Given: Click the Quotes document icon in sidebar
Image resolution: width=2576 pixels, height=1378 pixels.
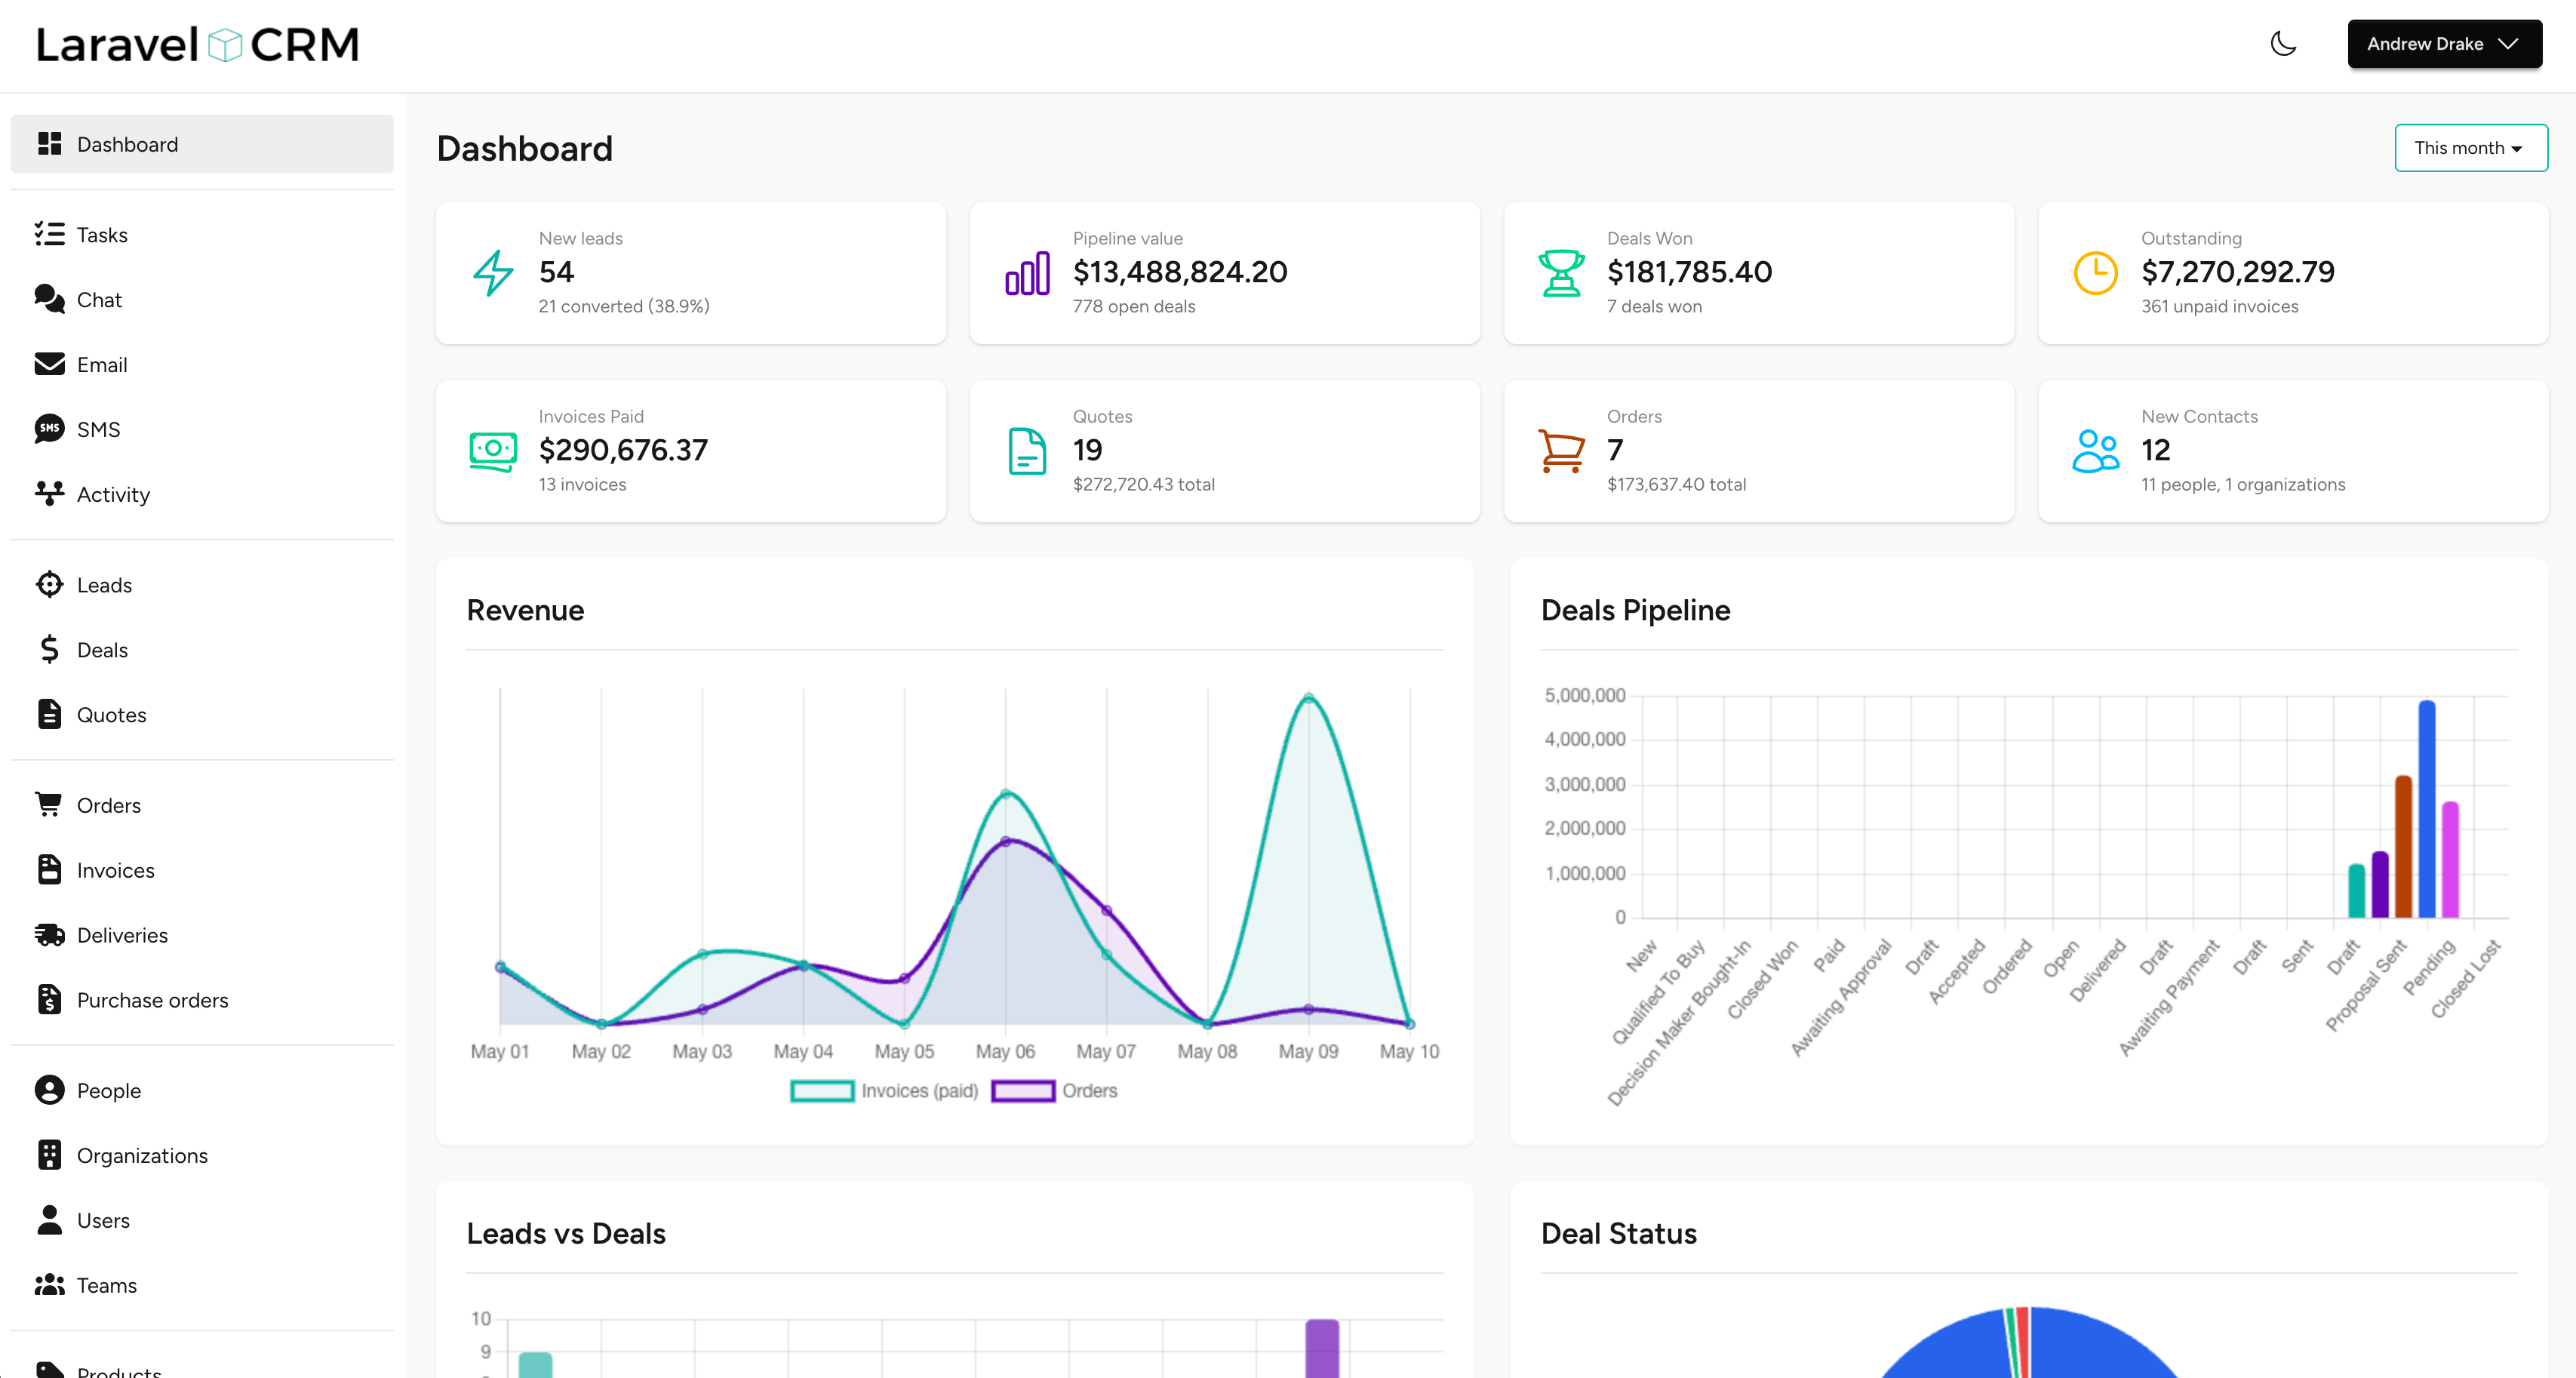Looking at the screenshot, I should coord(49,714).
